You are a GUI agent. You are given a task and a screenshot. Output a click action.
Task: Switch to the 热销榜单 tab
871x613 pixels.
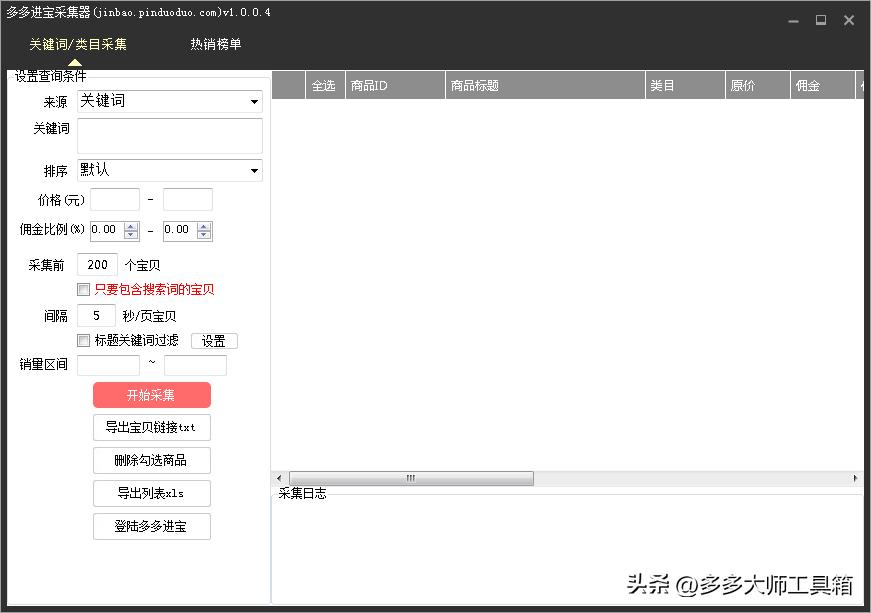(214, 44)
